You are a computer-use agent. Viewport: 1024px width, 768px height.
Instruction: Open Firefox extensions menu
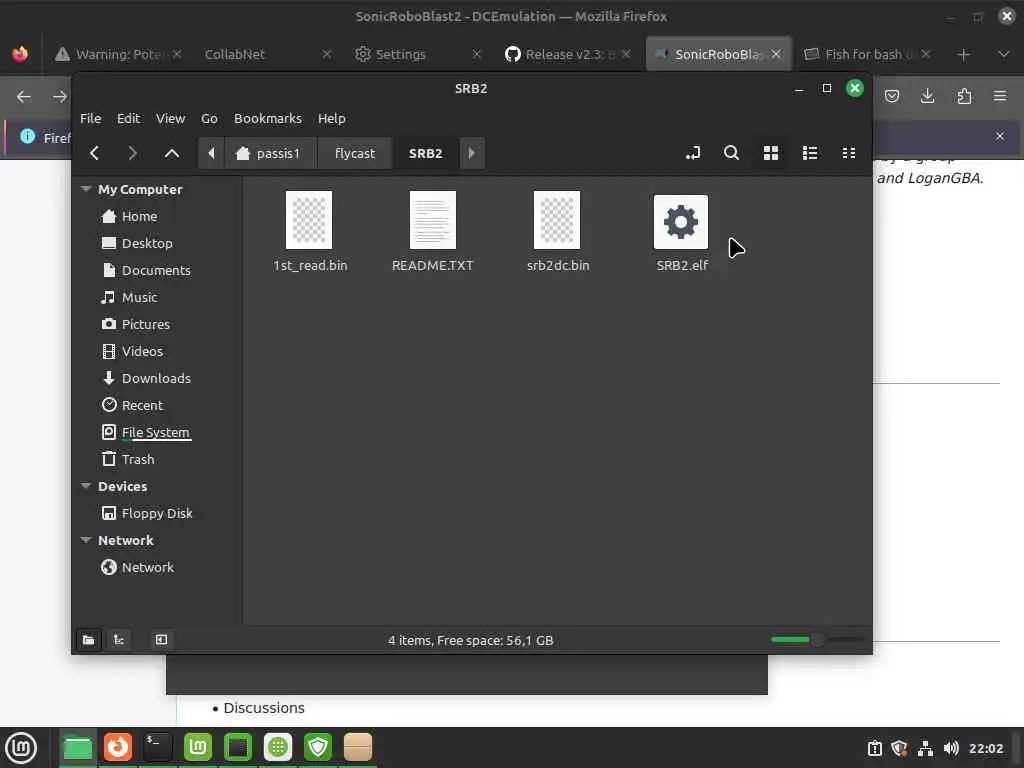tap(964, 97)
